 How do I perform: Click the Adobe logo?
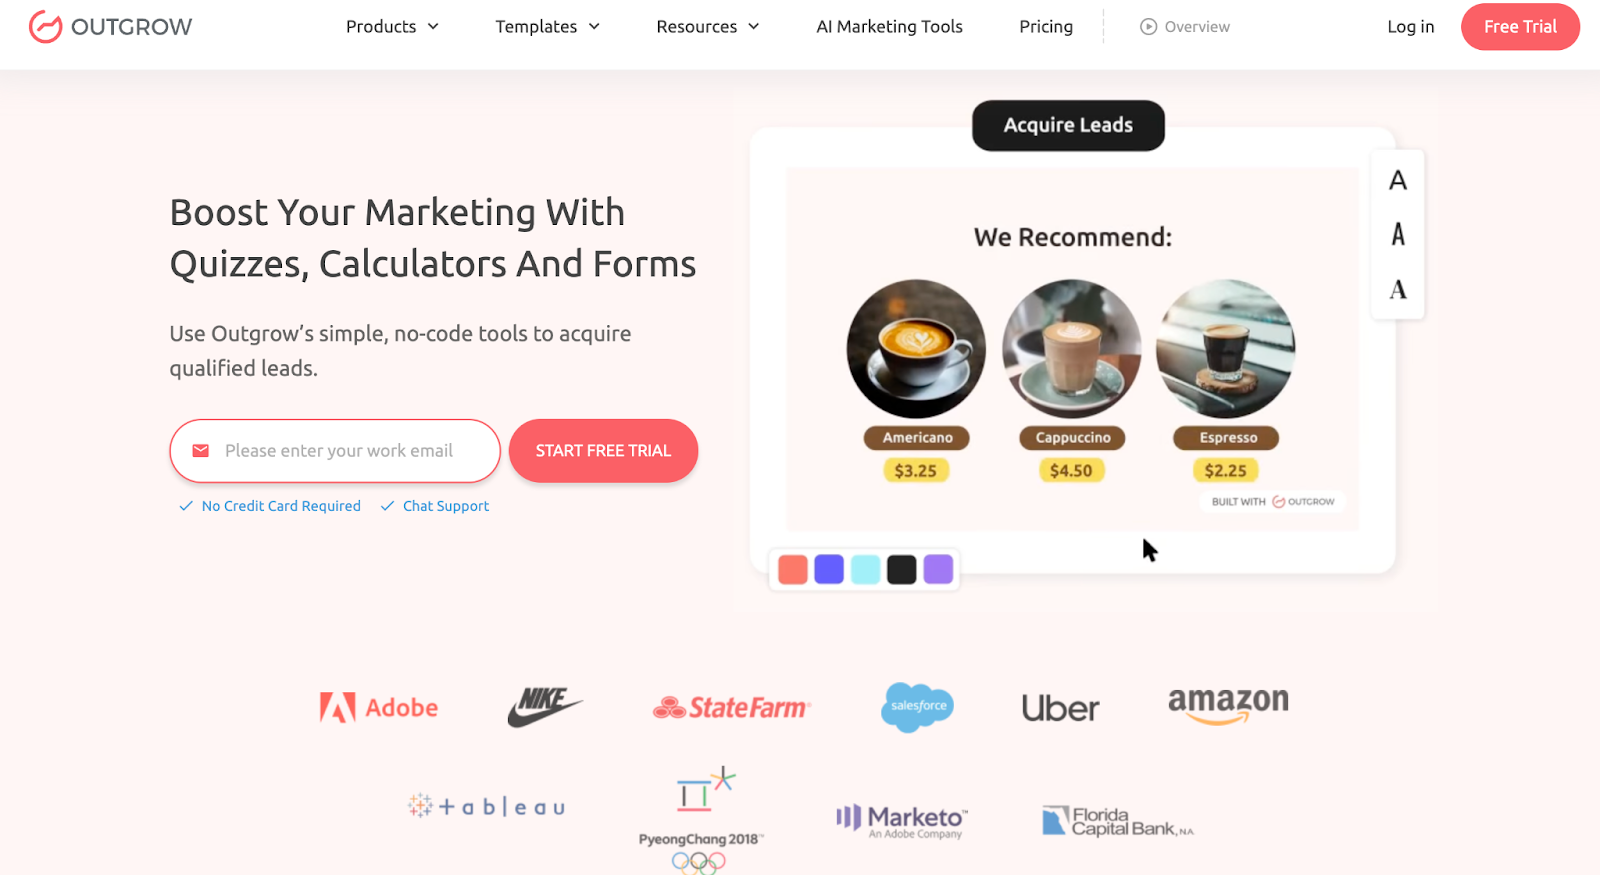pos(379,707)
